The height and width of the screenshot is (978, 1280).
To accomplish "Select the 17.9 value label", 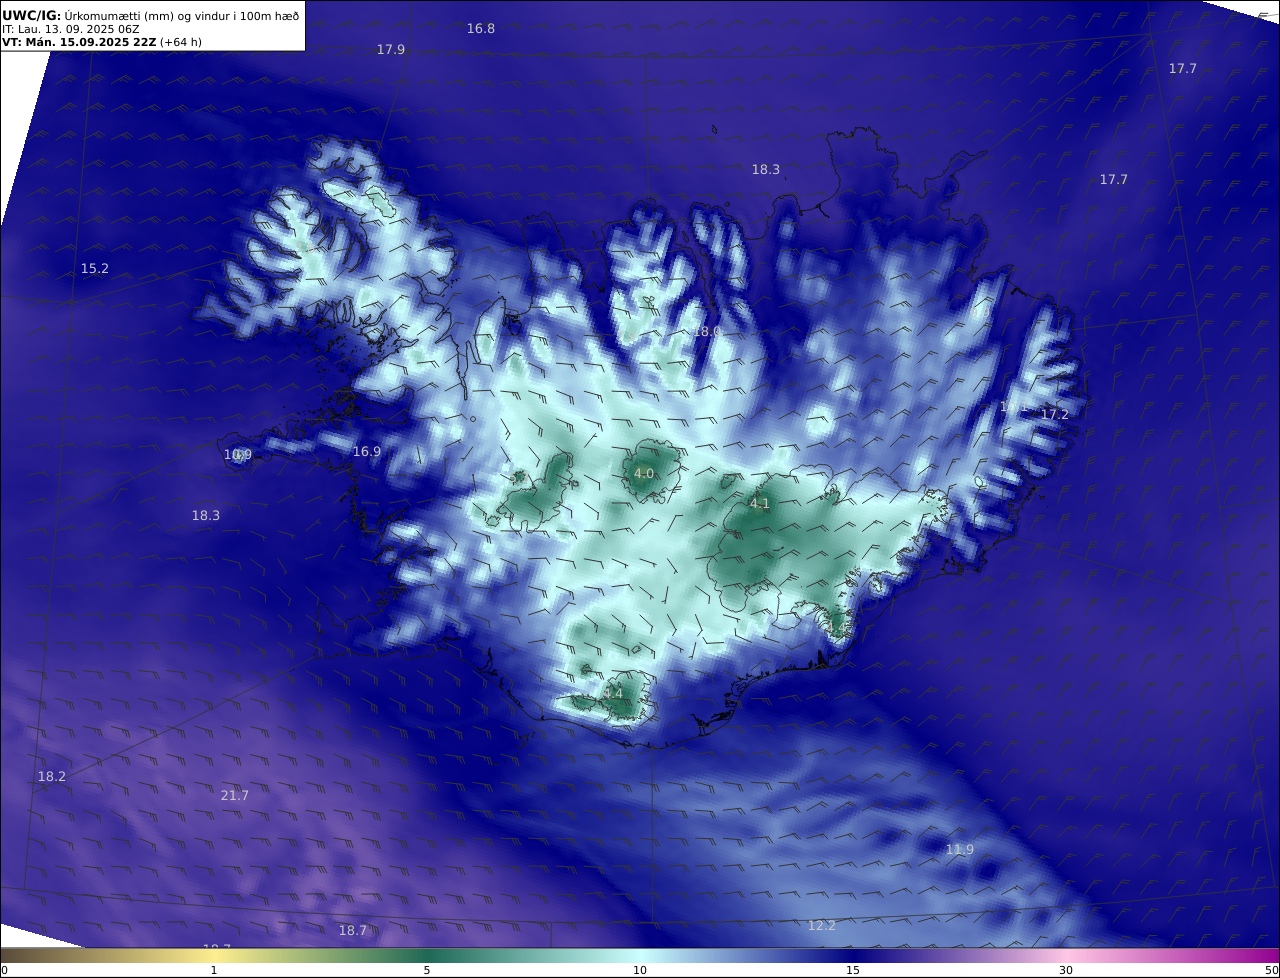I will (x=391, y=49).
